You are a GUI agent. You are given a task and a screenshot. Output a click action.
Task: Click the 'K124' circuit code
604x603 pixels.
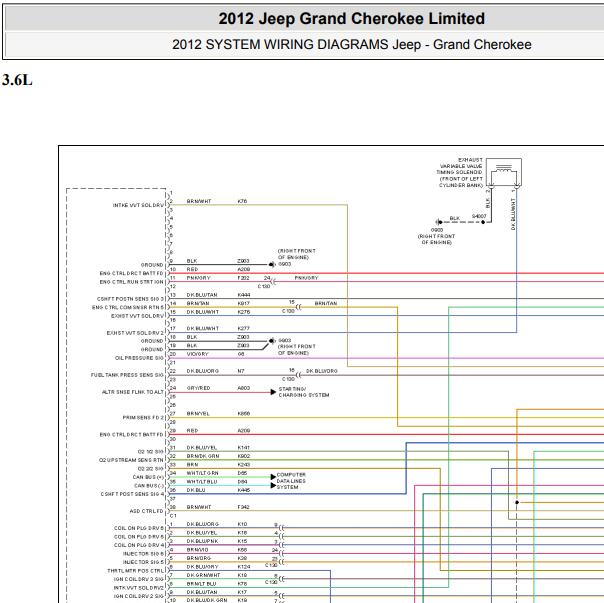pyautogui.click(x=244, y=566)
